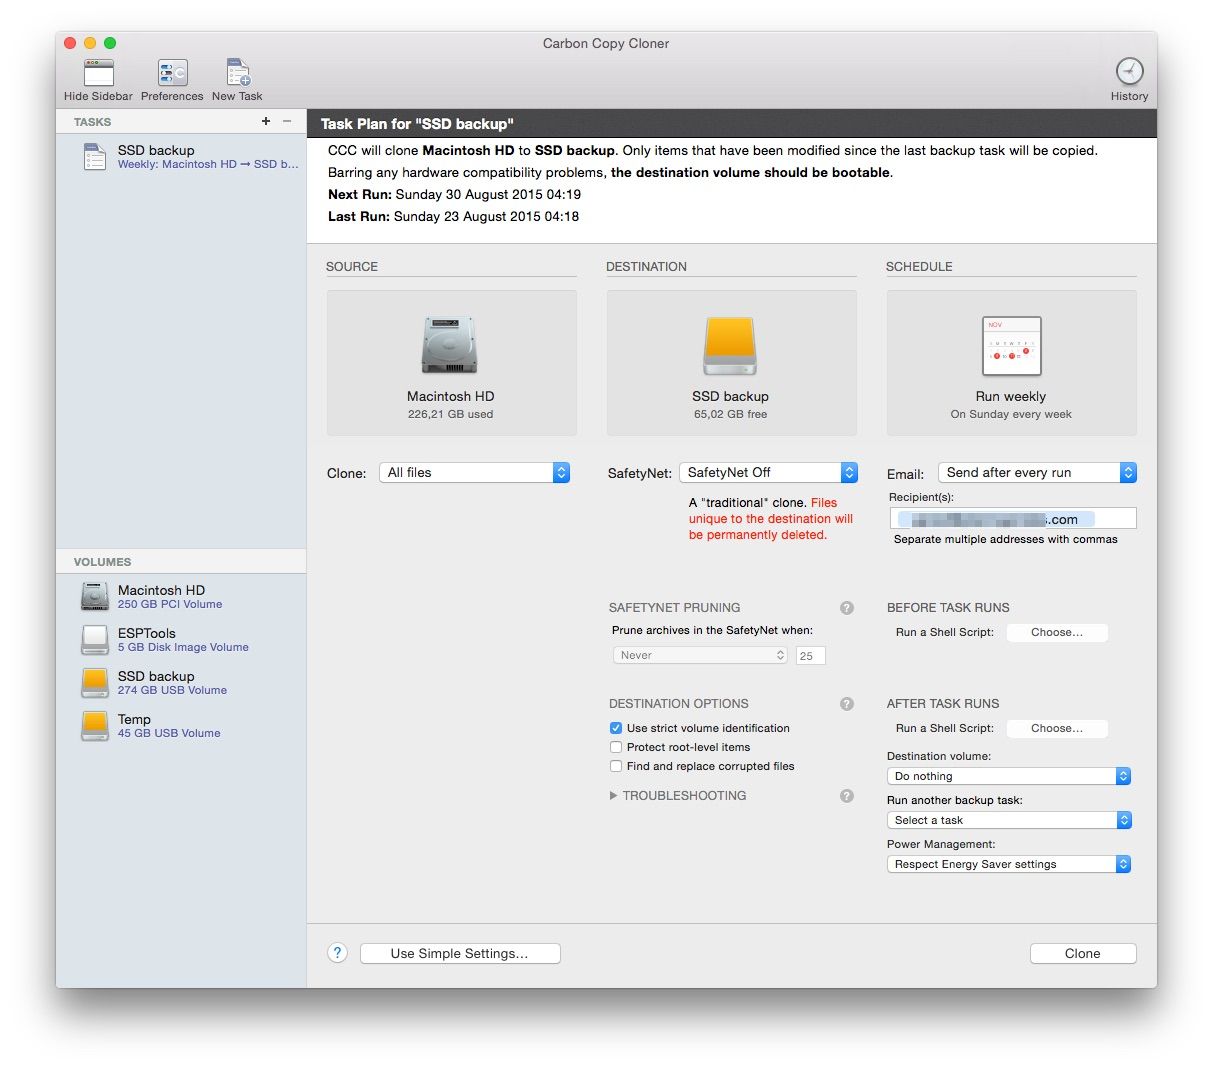Open Respect Energy Saver settings dropdown
This screenshot has height=1068, width=1213.
(1009, 864)
